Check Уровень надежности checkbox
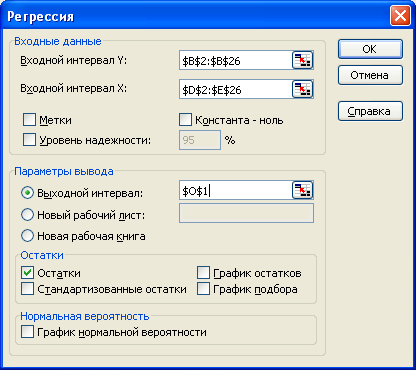The width and height of the screenshot is (416, 370). 29,140
